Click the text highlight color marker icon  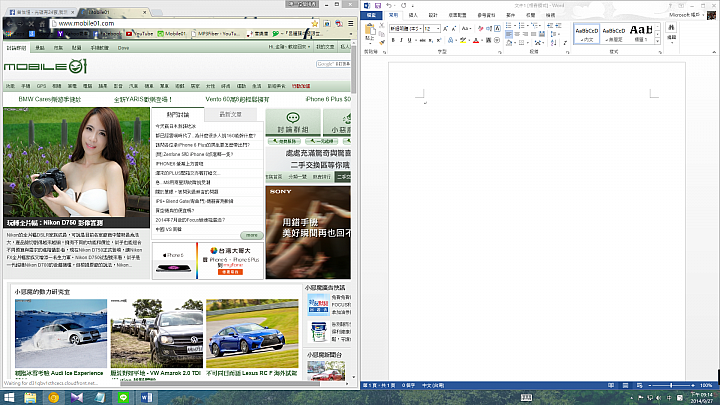(x=463, y=40)
